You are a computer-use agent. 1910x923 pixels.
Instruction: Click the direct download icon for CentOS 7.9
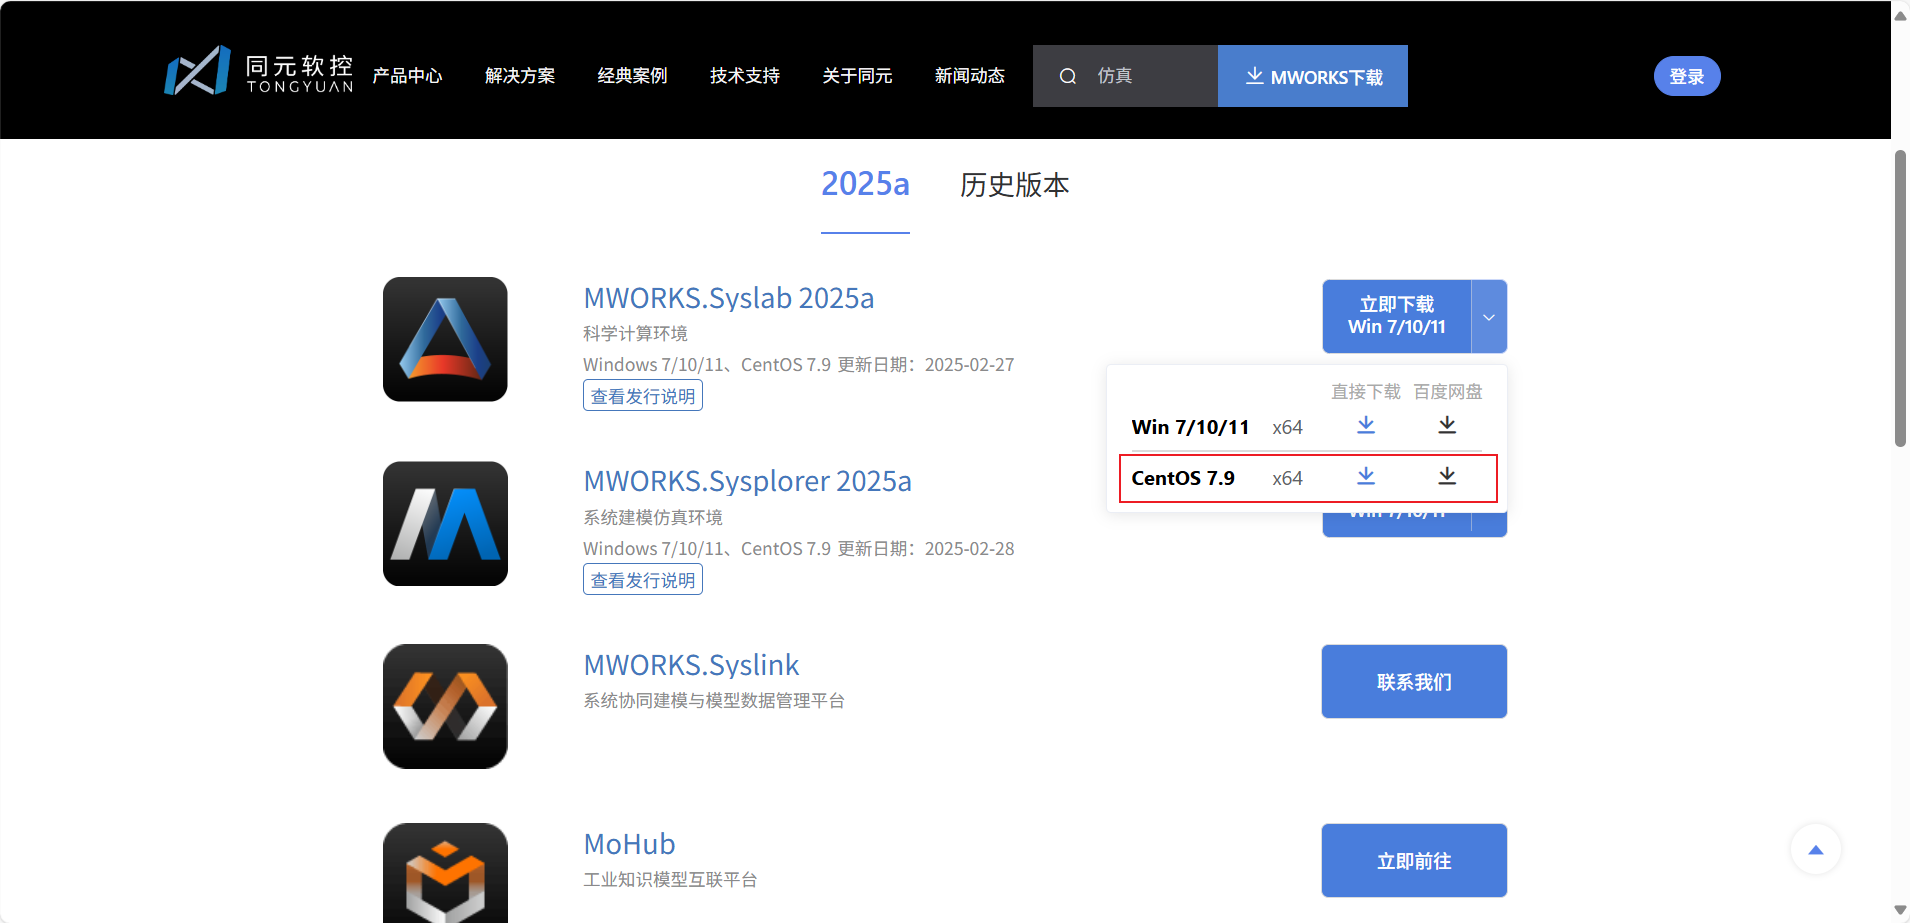[x=1366, y=477]
